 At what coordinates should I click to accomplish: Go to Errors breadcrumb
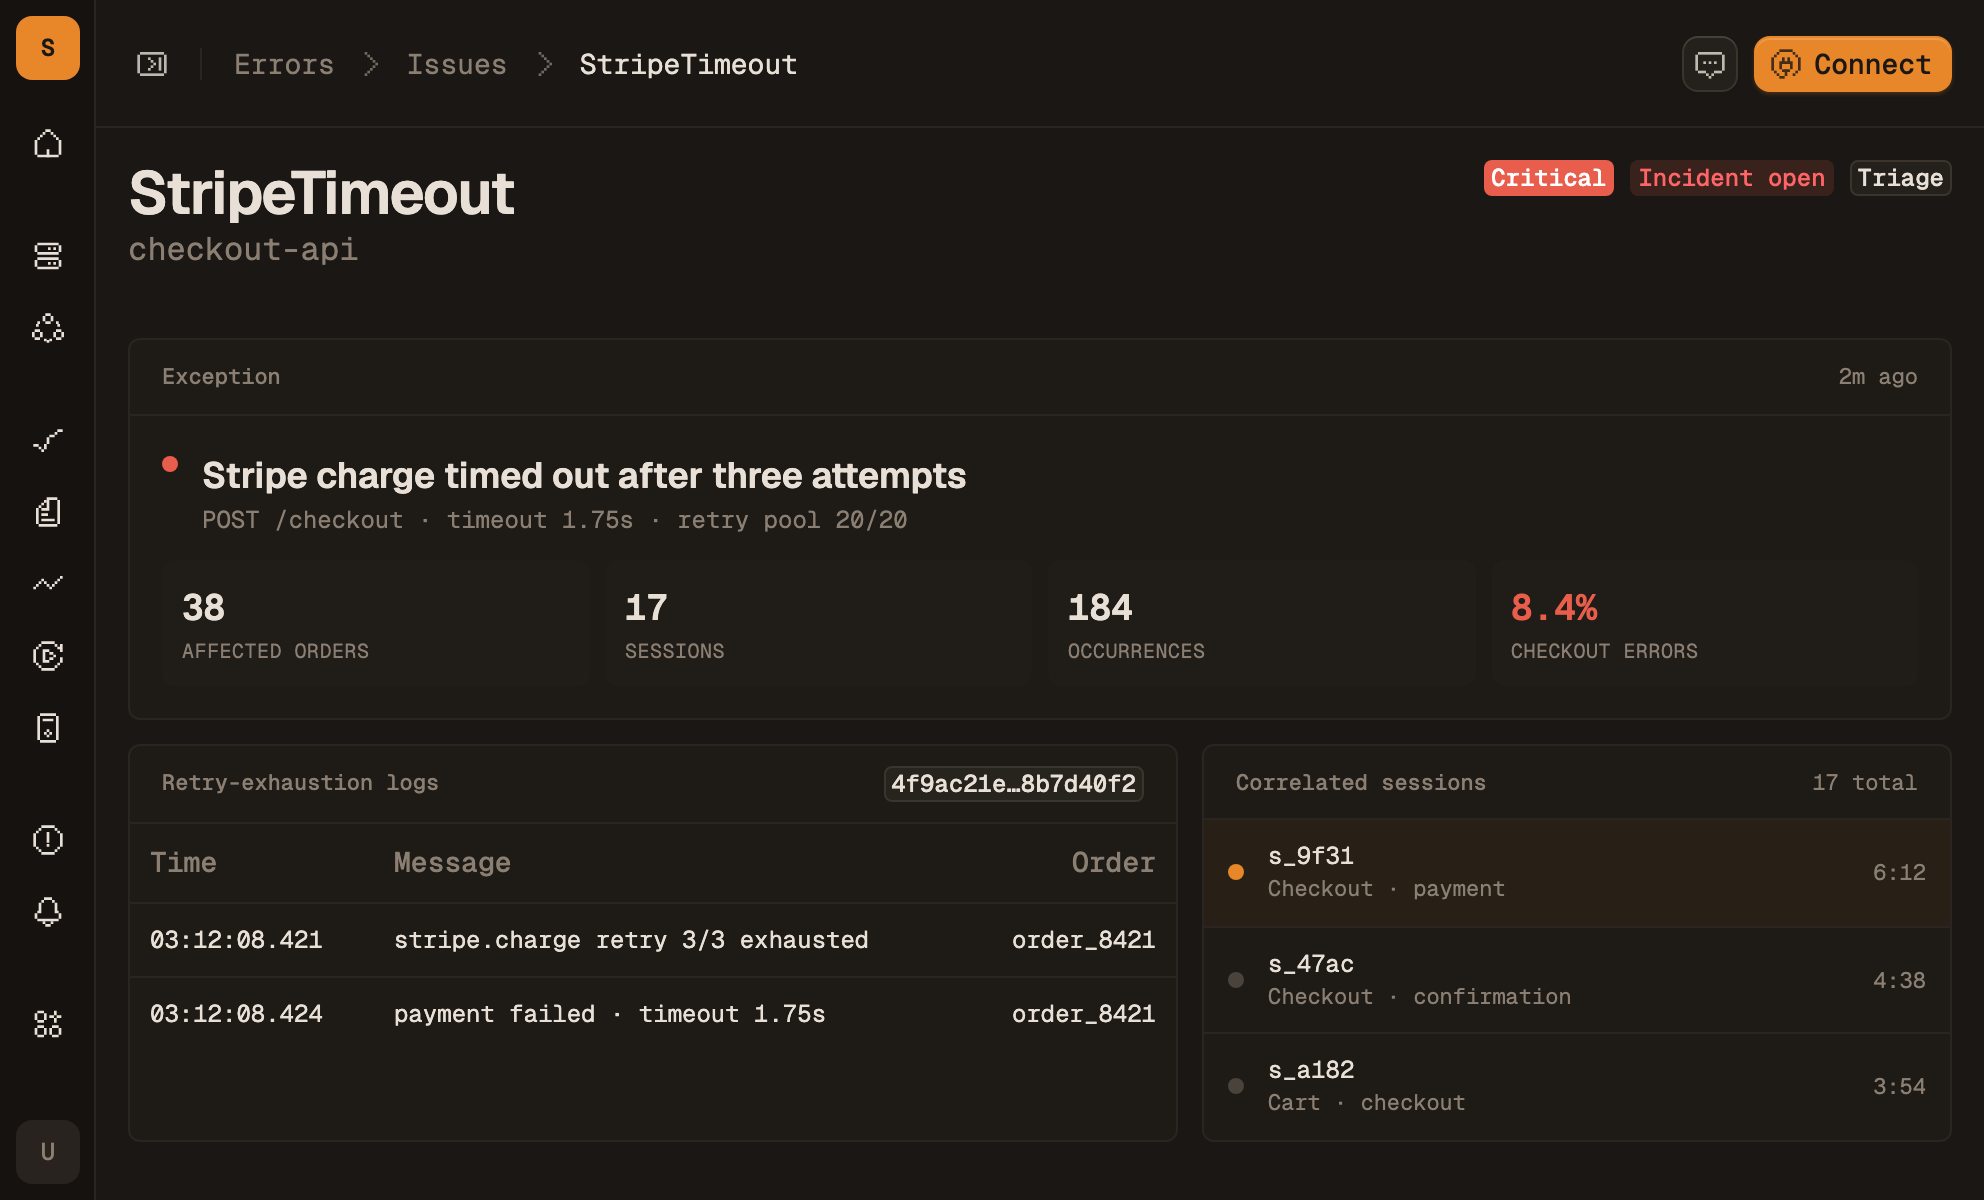point(284,64)
